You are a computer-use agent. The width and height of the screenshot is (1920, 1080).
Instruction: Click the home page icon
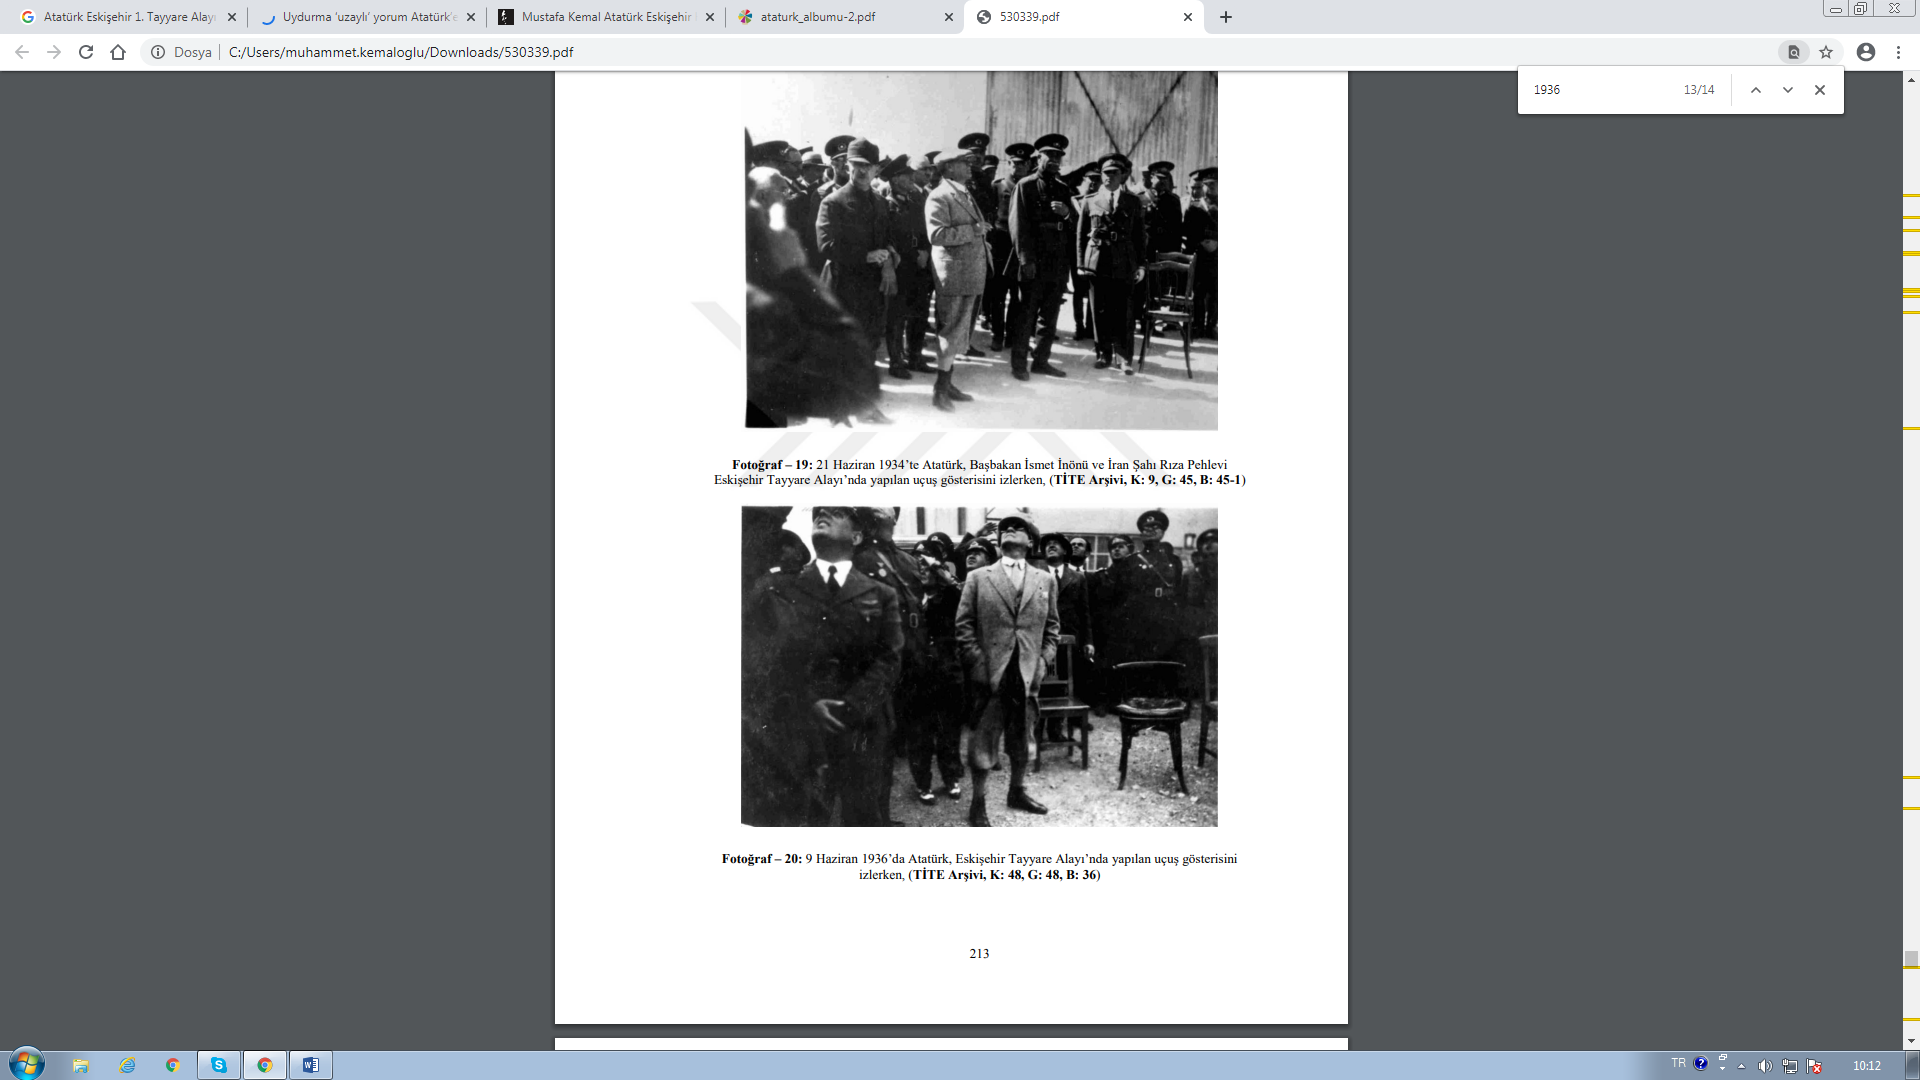[x=118, y=52]
